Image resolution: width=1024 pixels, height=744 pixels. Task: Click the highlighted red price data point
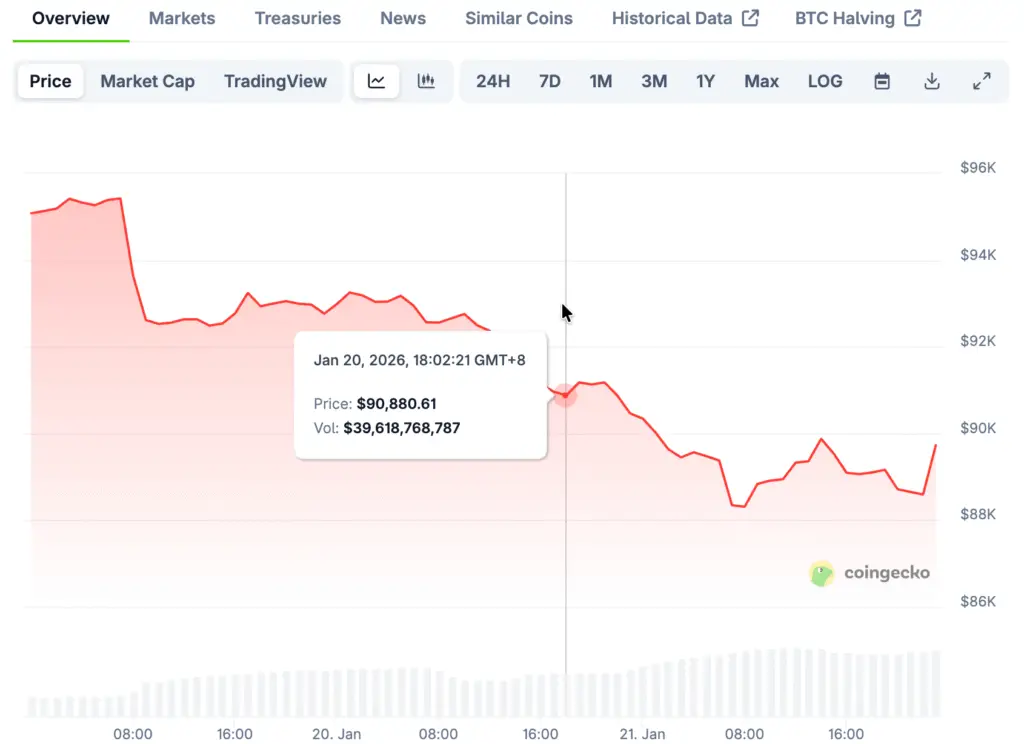(x=565, y=395)
